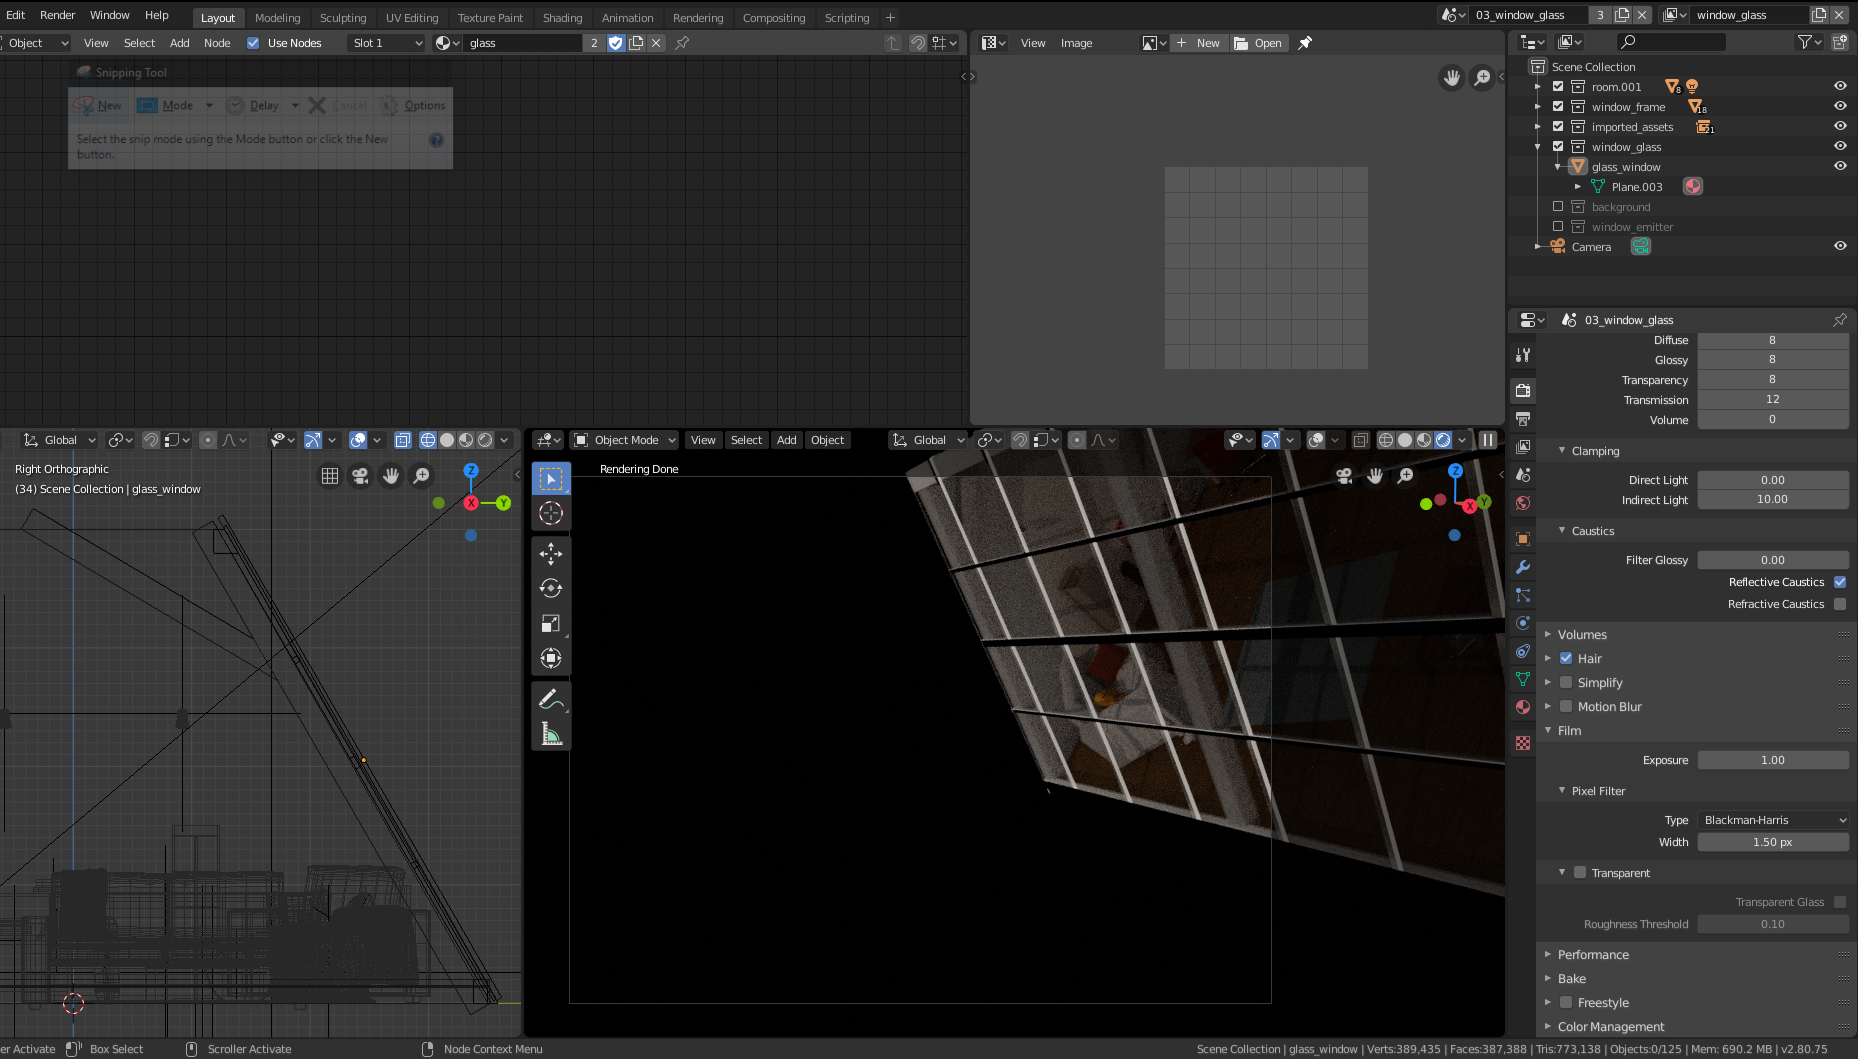This screenshot has width=1858, height=1059.
Task: Disable Reflective Caustics
Action: (x=1840, y=581)
